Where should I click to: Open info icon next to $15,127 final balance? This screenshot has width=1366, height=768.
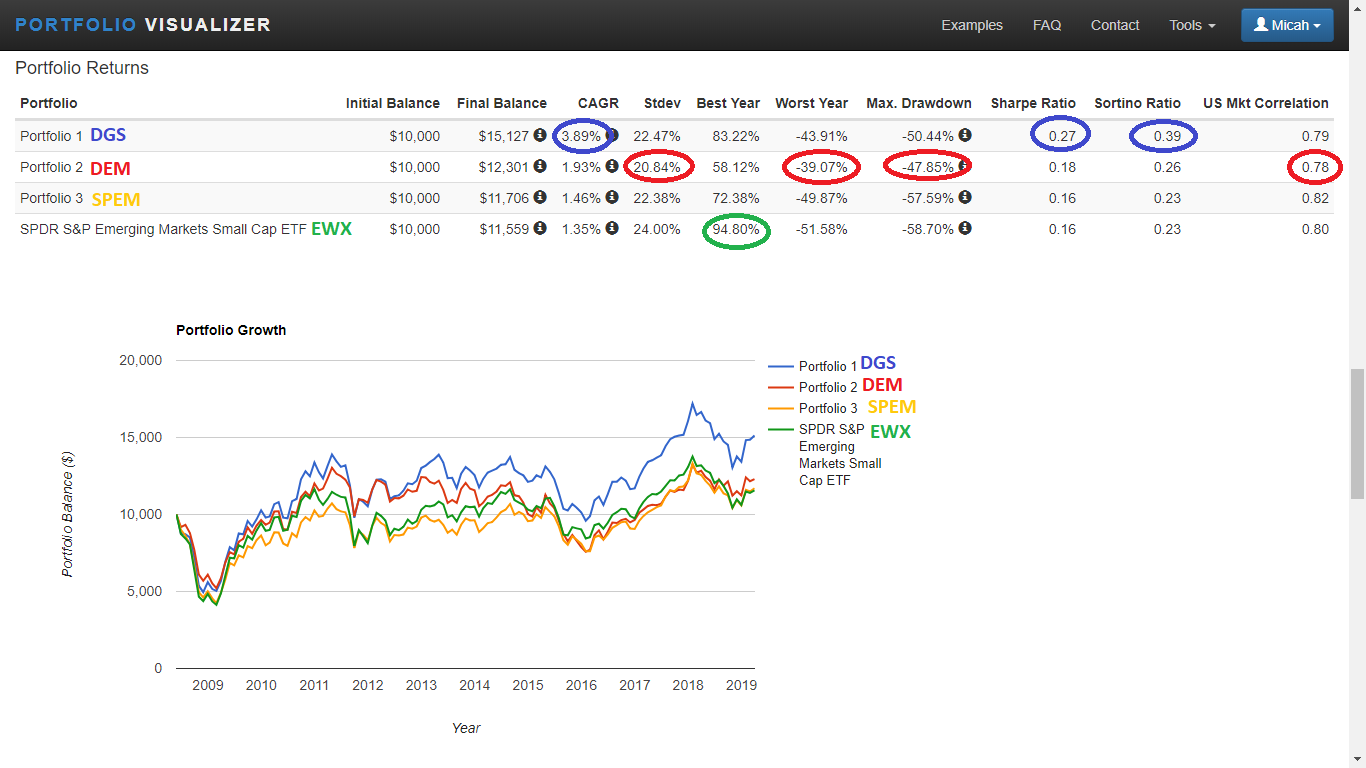tap(540, 136)
